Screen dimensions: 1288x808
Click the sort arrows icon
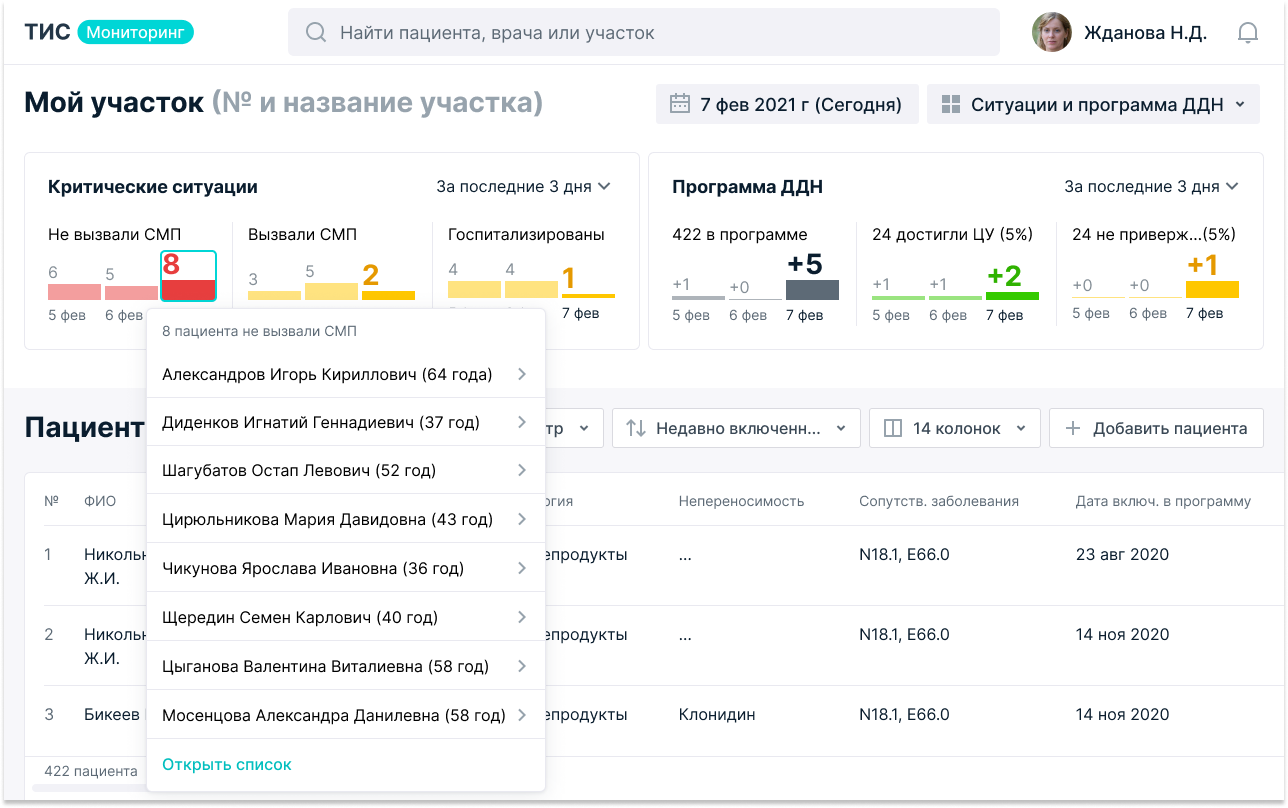[x=636, y=428]
